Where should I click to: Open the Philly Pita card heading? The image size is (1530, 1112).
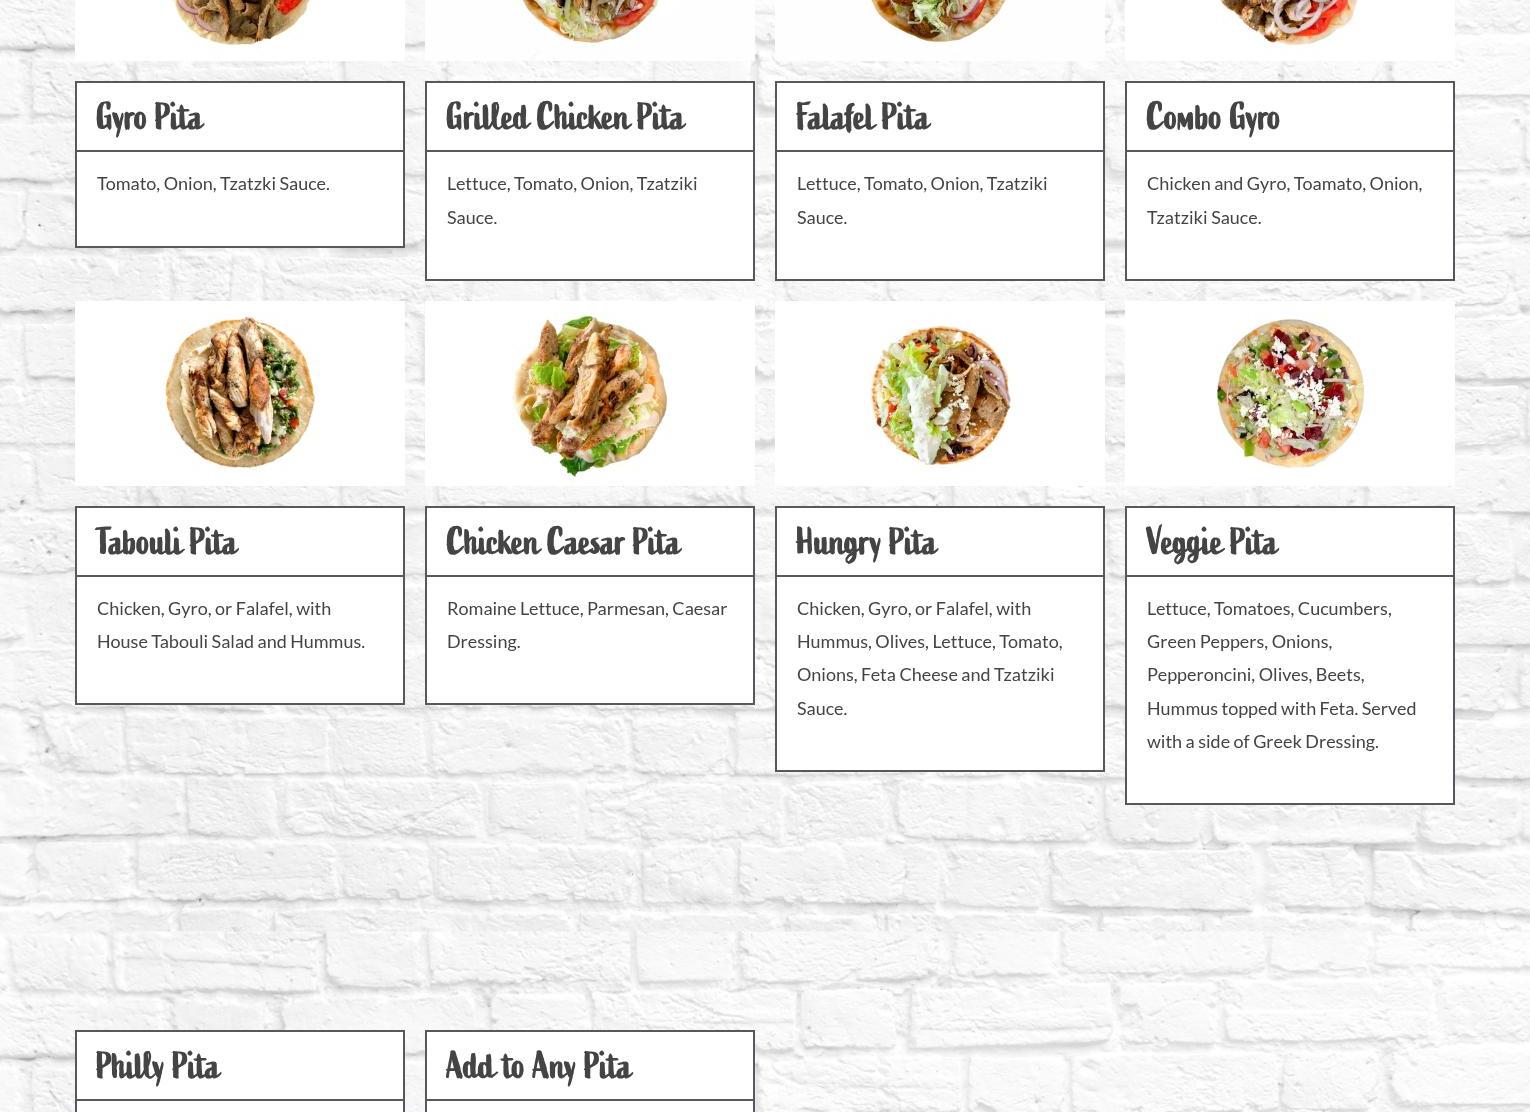pyautogui.click(x=158, y=1067)
